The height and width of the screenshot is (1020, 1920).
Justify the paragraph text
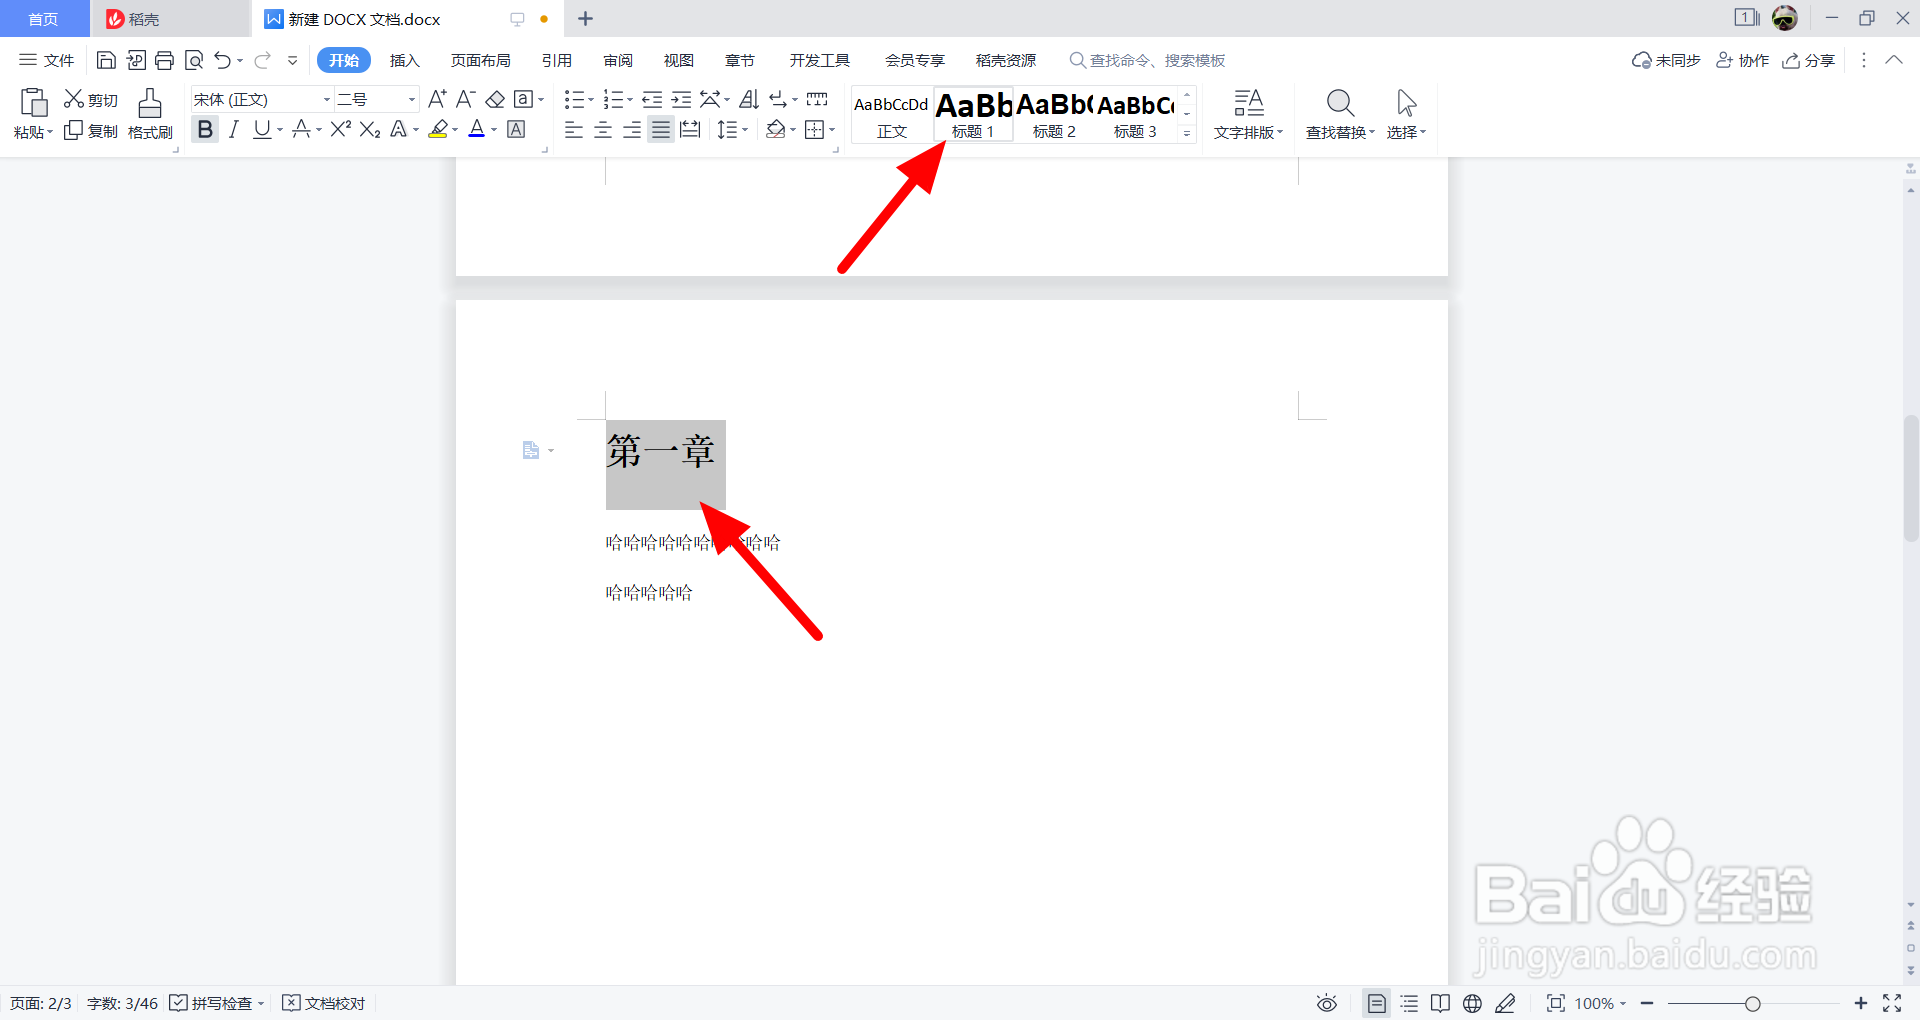click(x=661, y=130)
